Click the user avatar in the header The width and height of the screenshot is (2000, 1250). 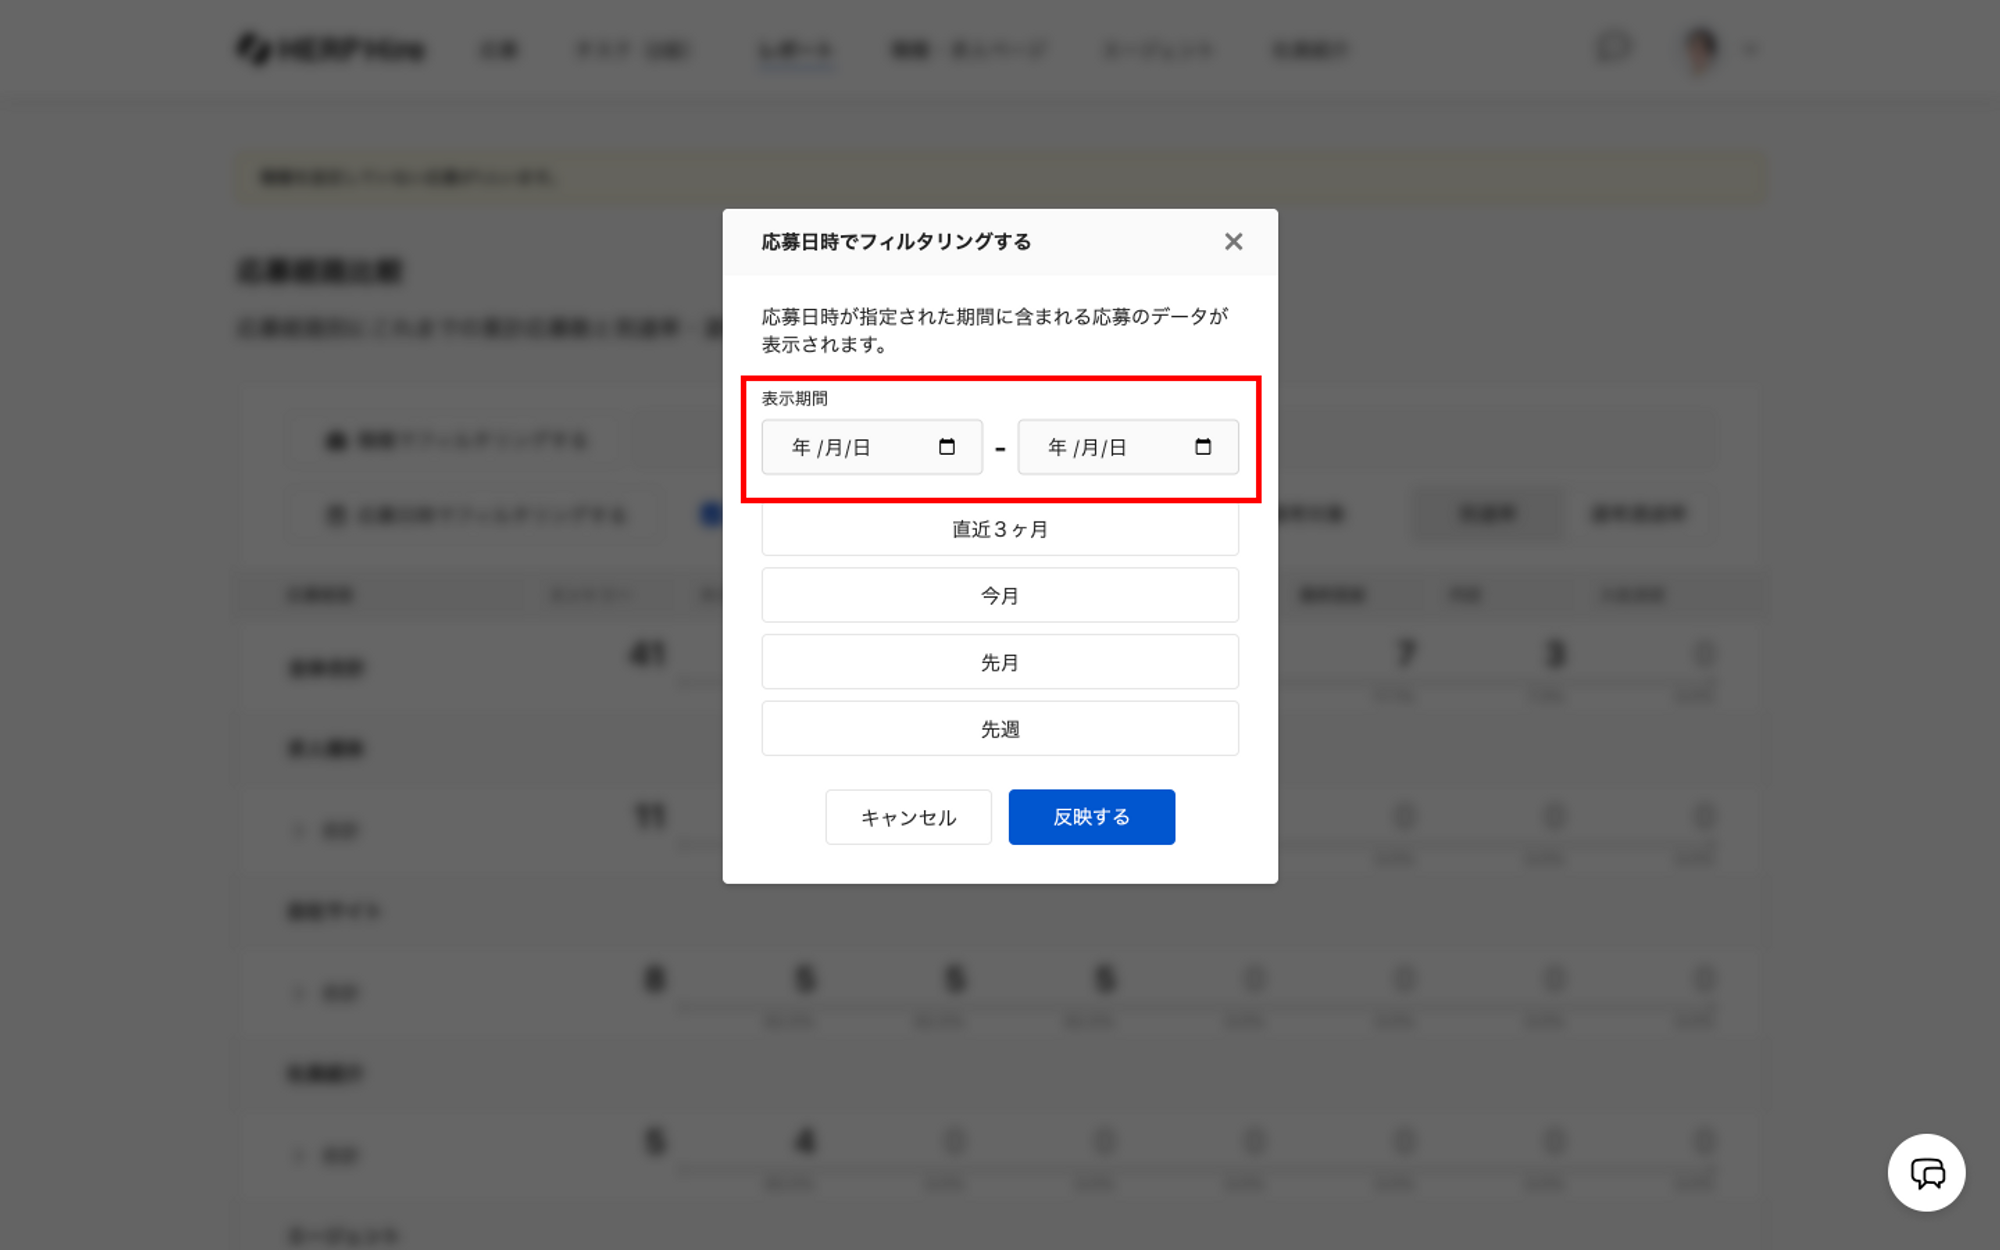tap(1700, 48)
